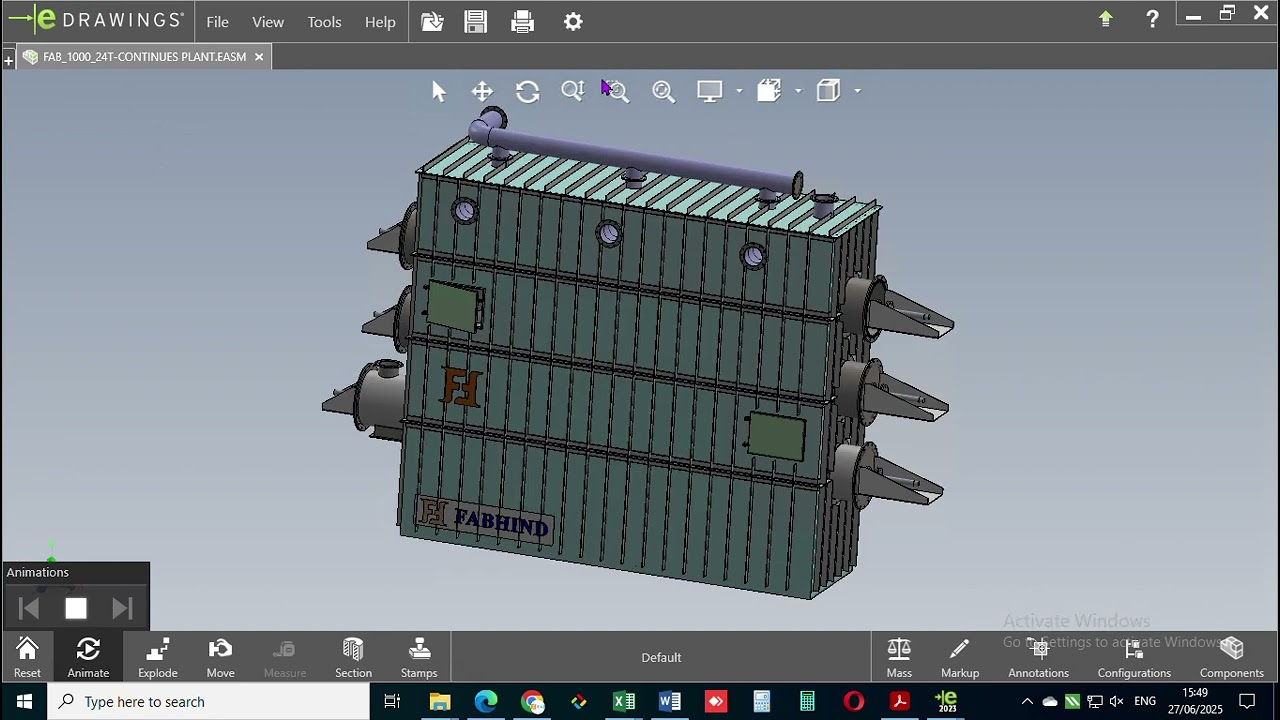Step to next animation view

(x=122, y=609)
